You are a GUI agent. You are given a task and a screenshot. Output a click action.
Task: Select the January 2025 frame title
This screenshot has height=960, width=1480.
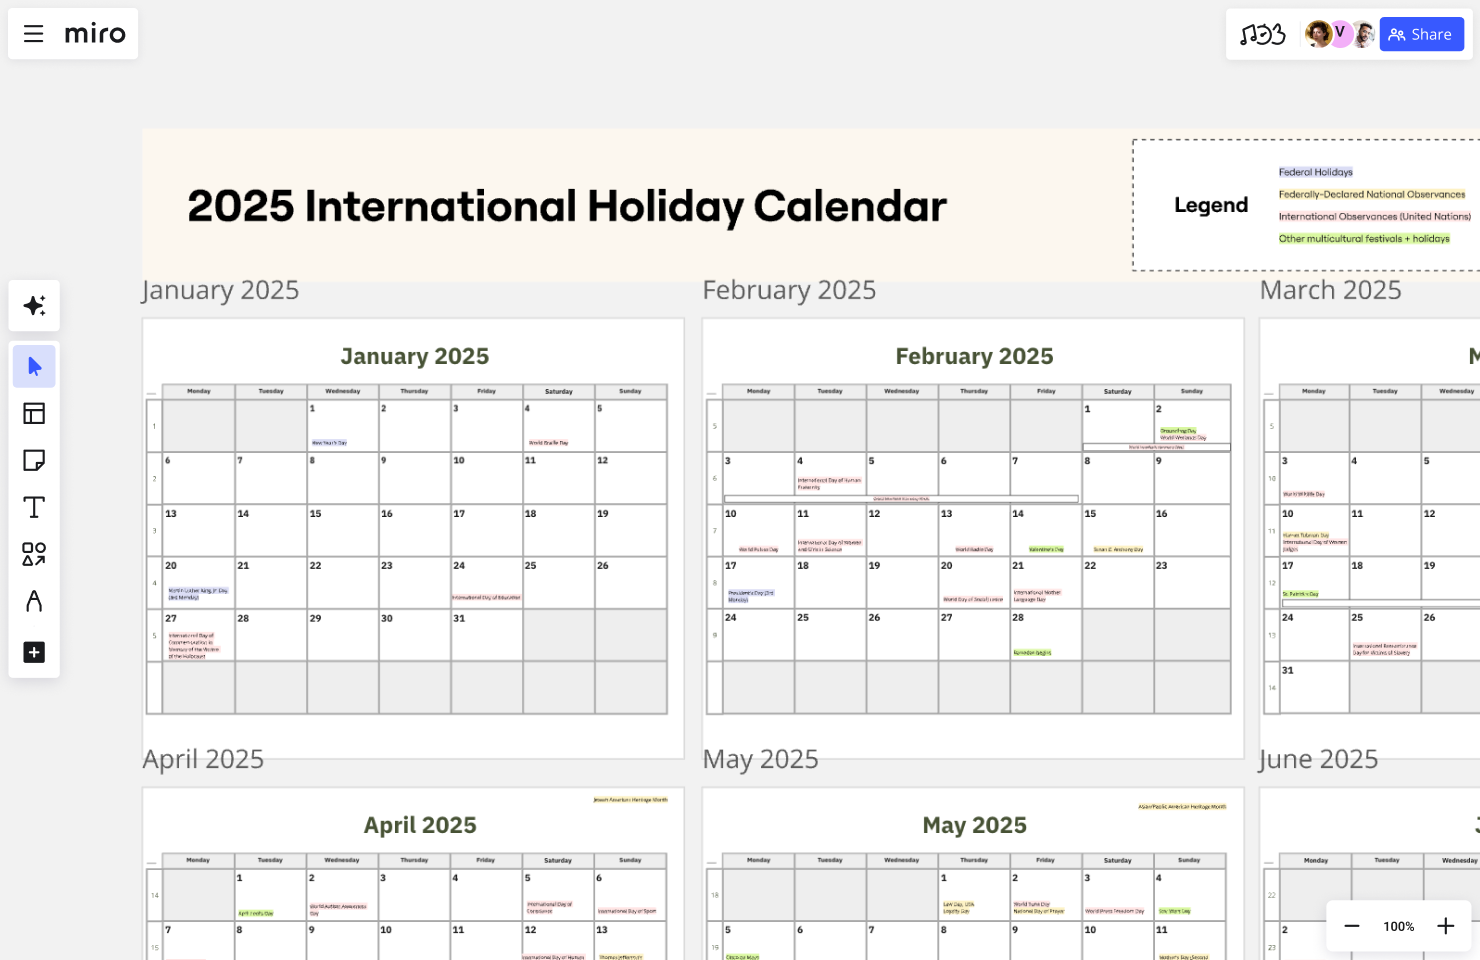(x=220, y=290)
